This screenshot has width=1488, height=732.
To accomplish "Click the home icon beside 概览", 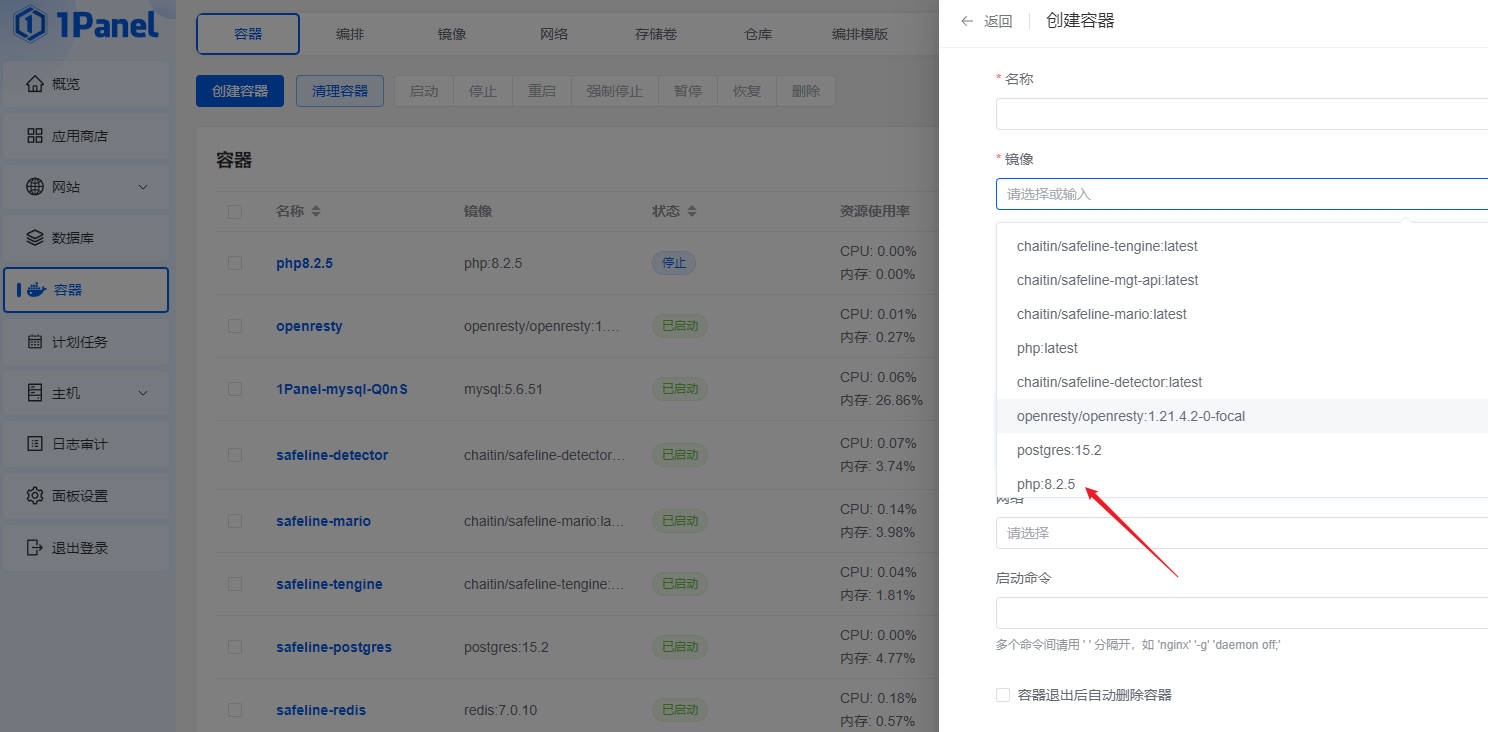I will (x=35, y=84).
